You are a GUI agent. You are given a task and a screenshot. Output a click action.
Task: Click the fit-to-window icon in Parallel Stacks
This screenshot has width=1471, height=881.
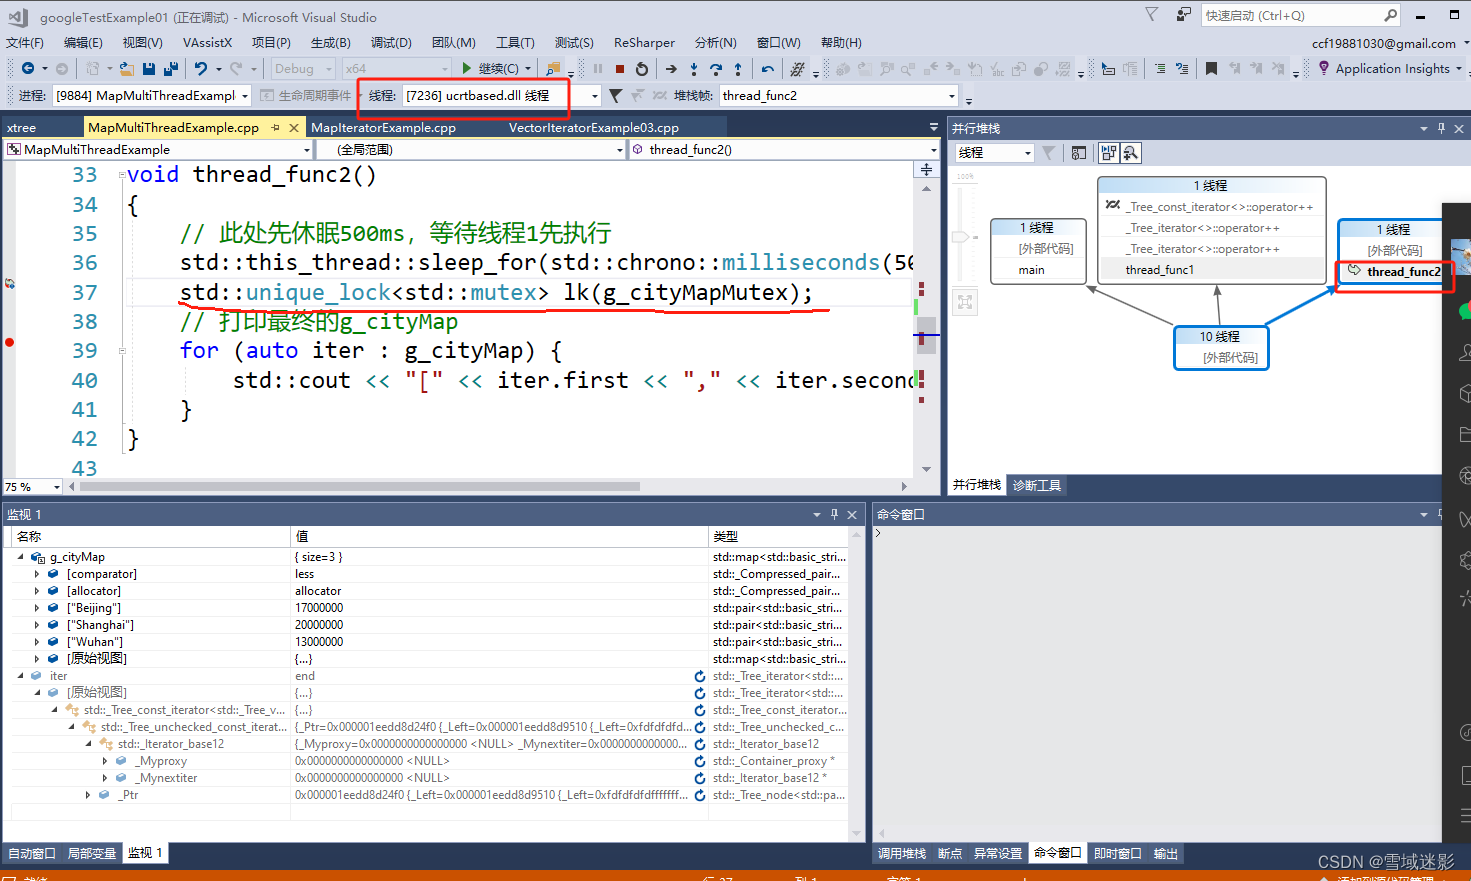click(965, 302)
